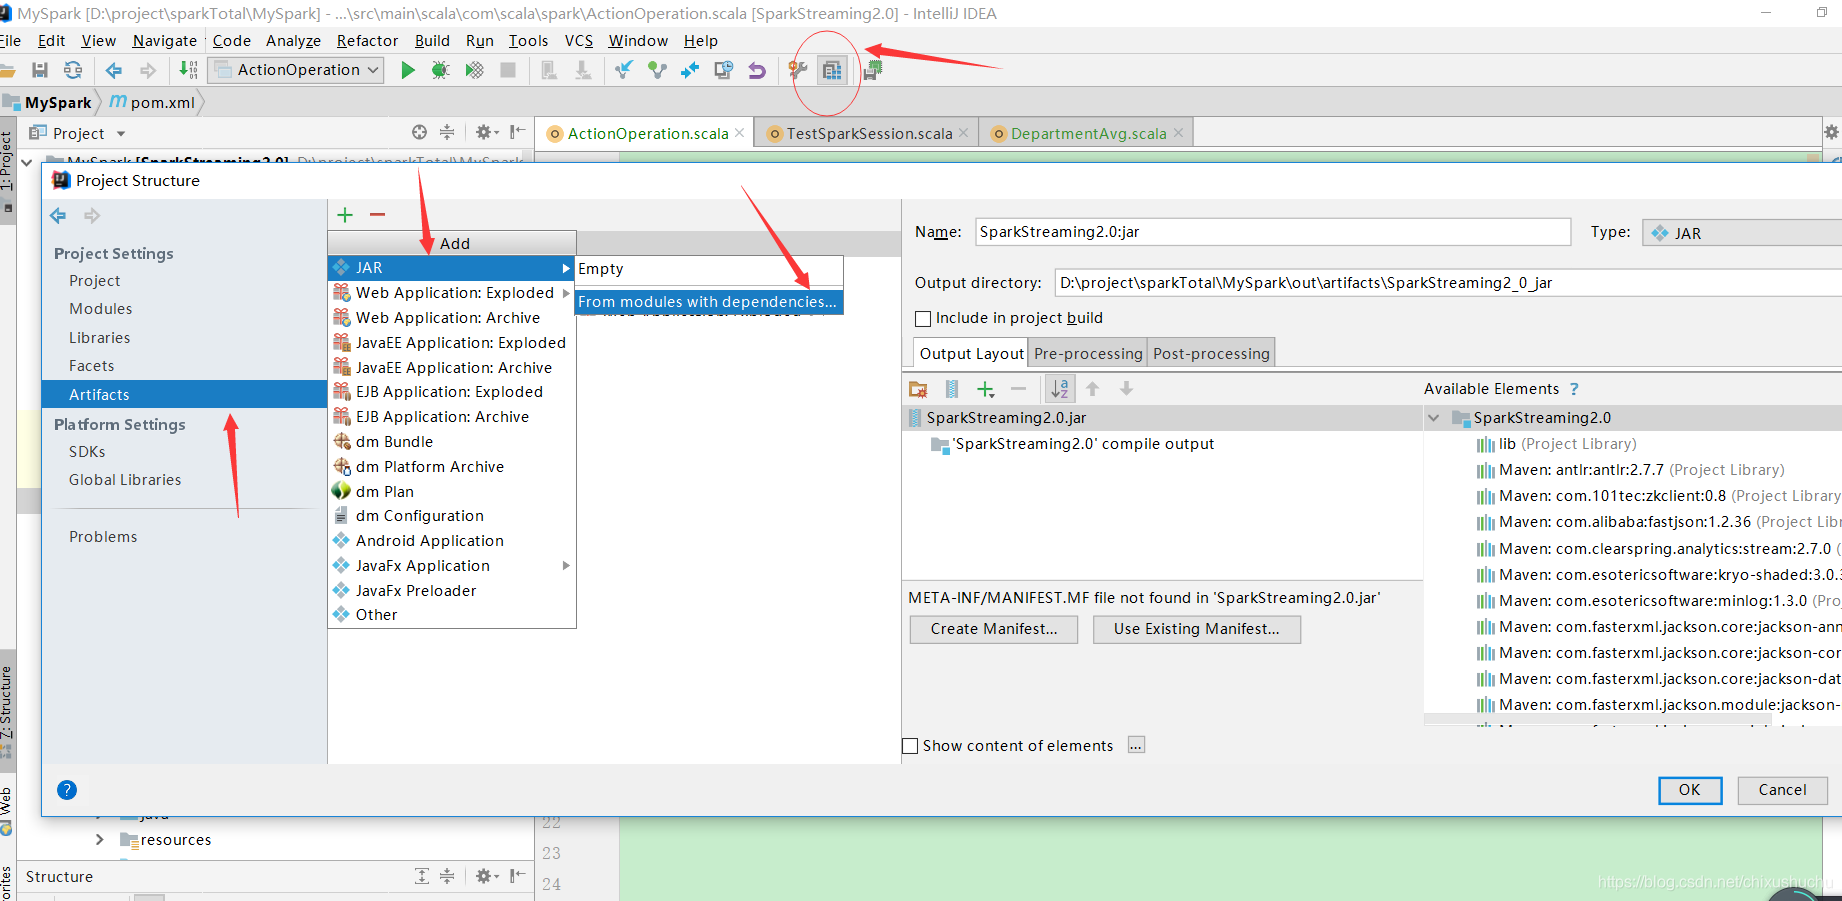1842x901 pixels.
Task: Click the ellipsis button beside Show content
Action: point(1136,745)
